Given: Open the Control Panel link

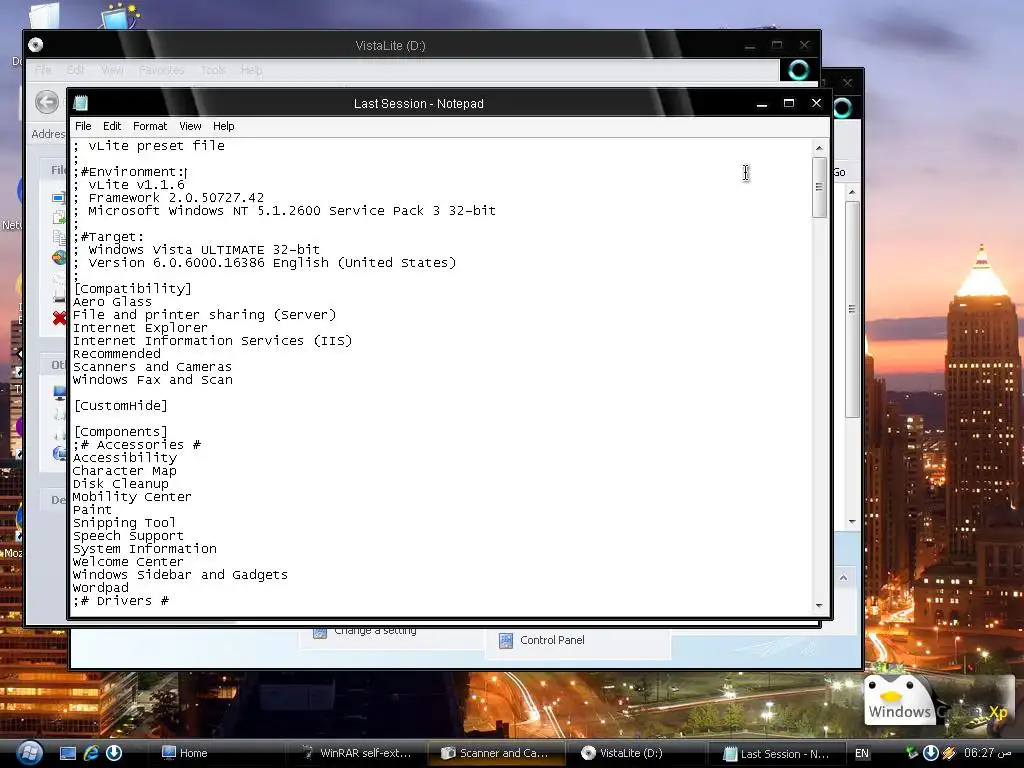Looking at the screenshot, I should (x=552, y=641).
